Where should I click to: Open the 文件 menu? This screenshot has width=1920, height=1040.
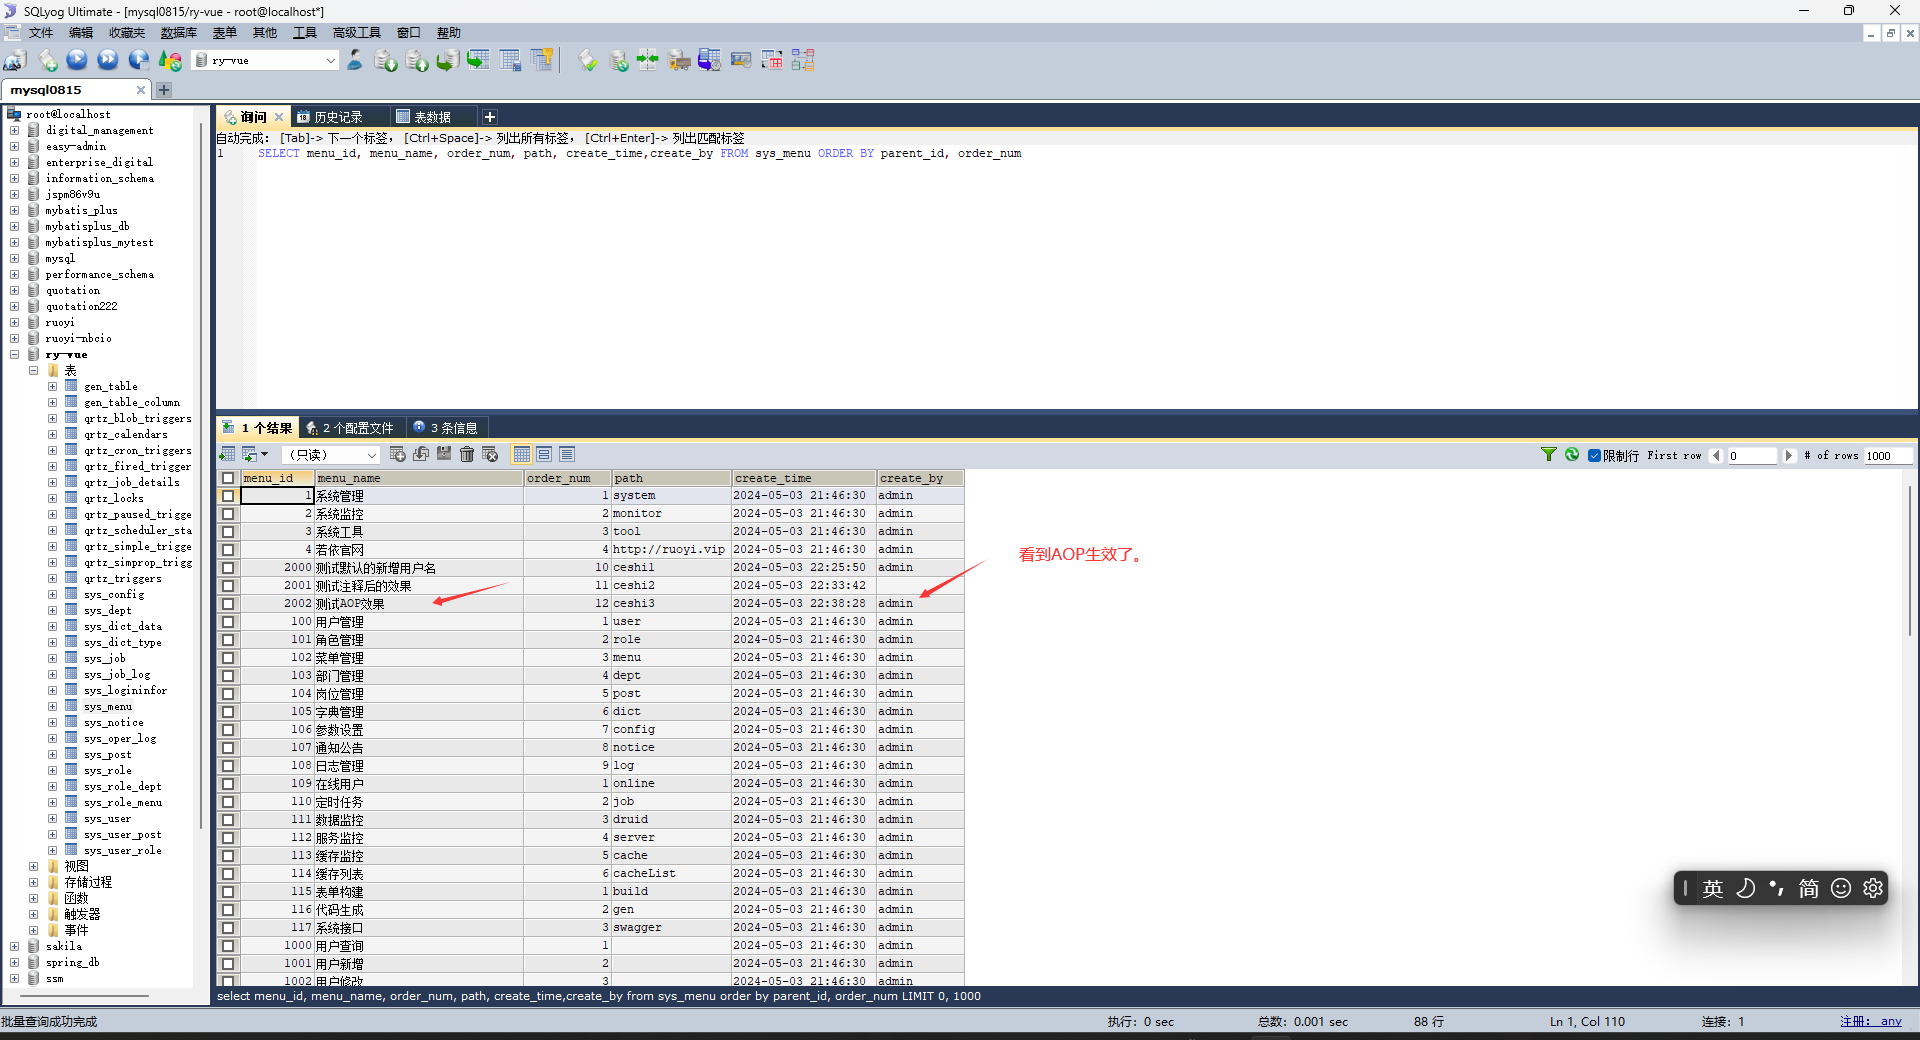(41, 33)
